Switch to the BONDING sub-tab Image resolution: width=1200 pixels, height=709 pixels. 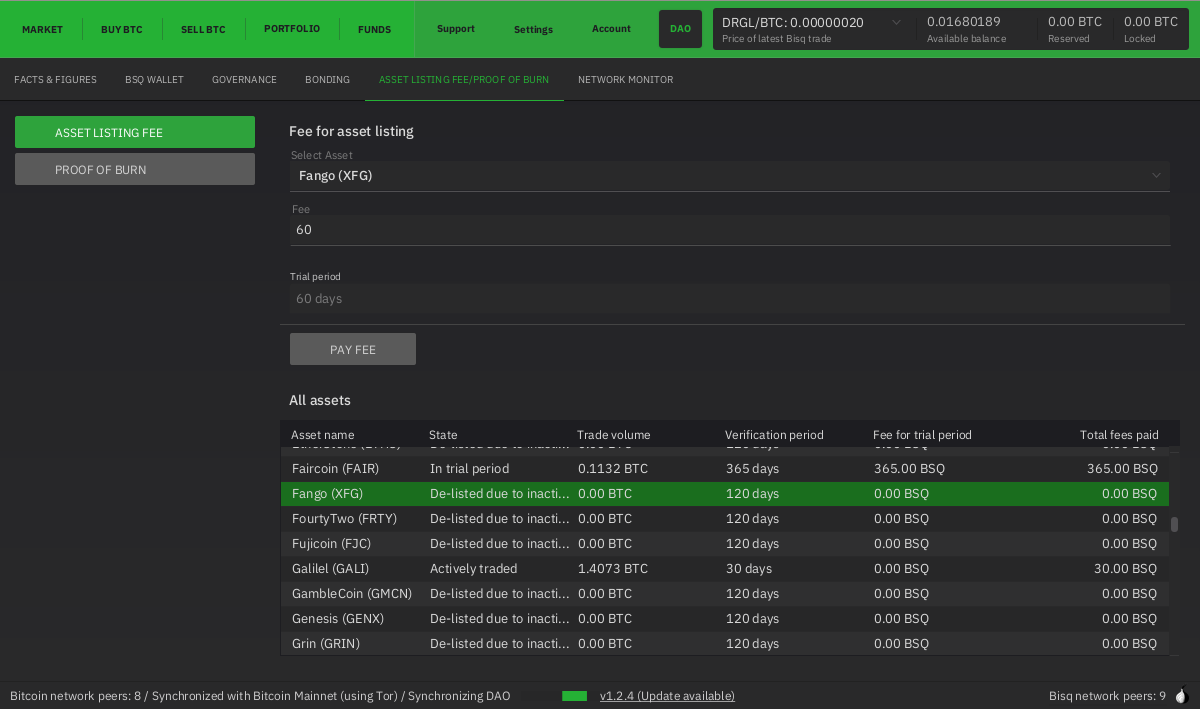[327, 80]
